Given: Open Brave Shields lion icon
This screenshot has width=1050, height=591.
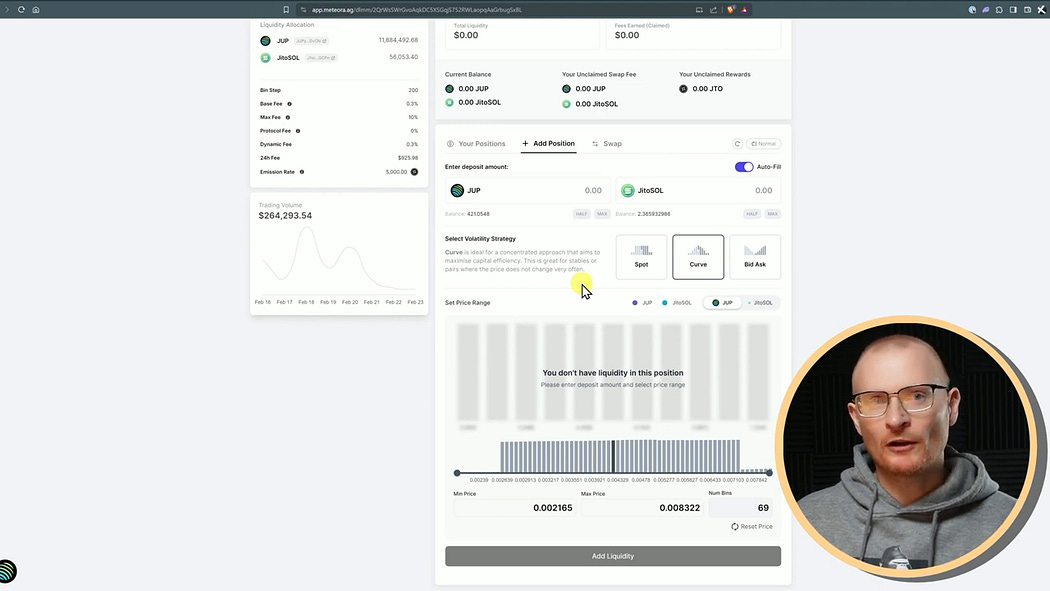Looking at the screenshot, I should 731,9.
